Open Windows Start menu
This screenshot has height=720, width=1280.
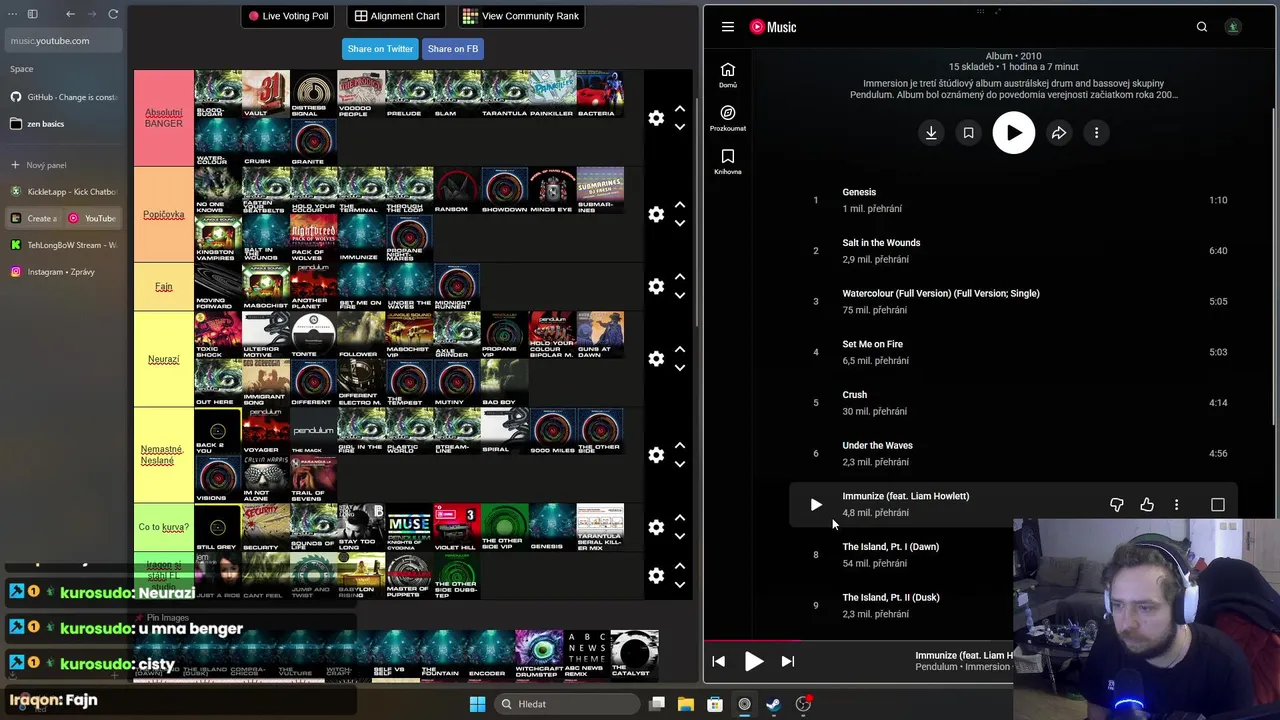tap(477, 704)
